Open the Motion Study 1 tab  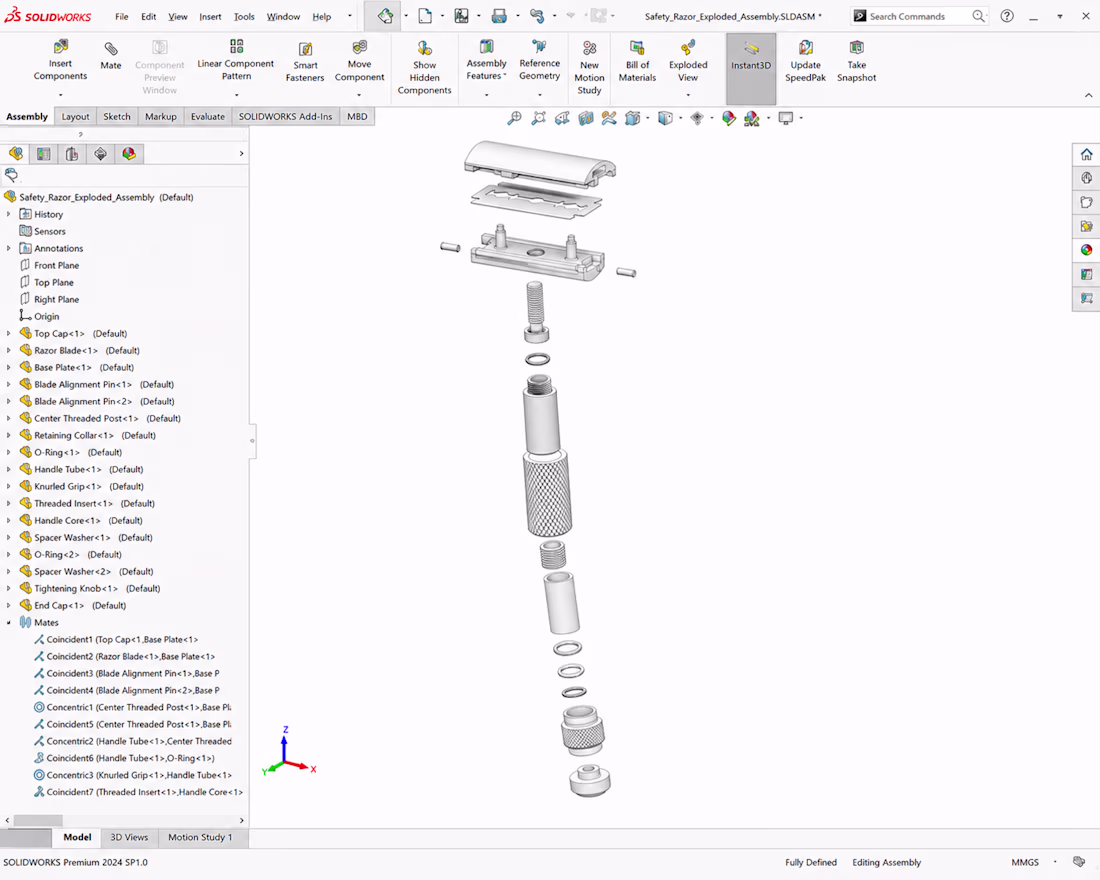point(200,837)
